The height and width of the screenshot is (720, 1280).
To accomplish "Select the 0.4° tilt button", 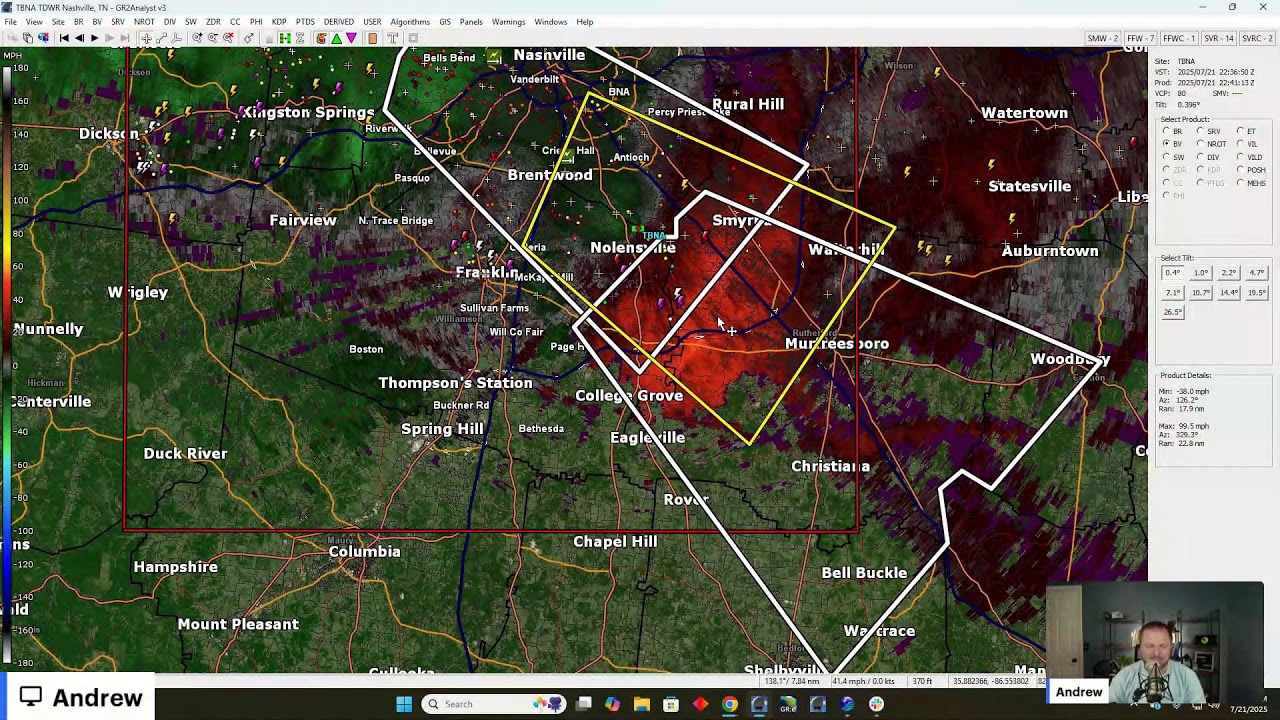I will click(x=1173, y=273).
